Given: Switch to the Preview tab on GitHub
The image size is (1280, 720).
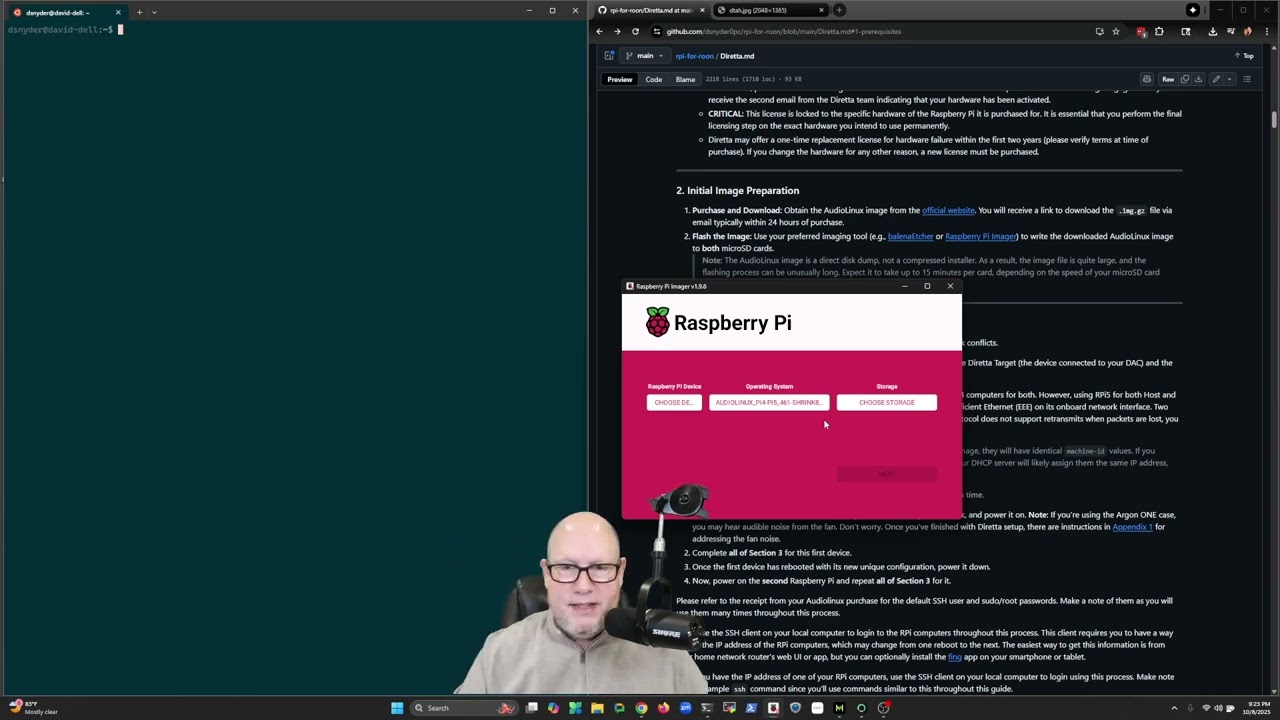Looking at the screenshot, I should coord(620,79).
